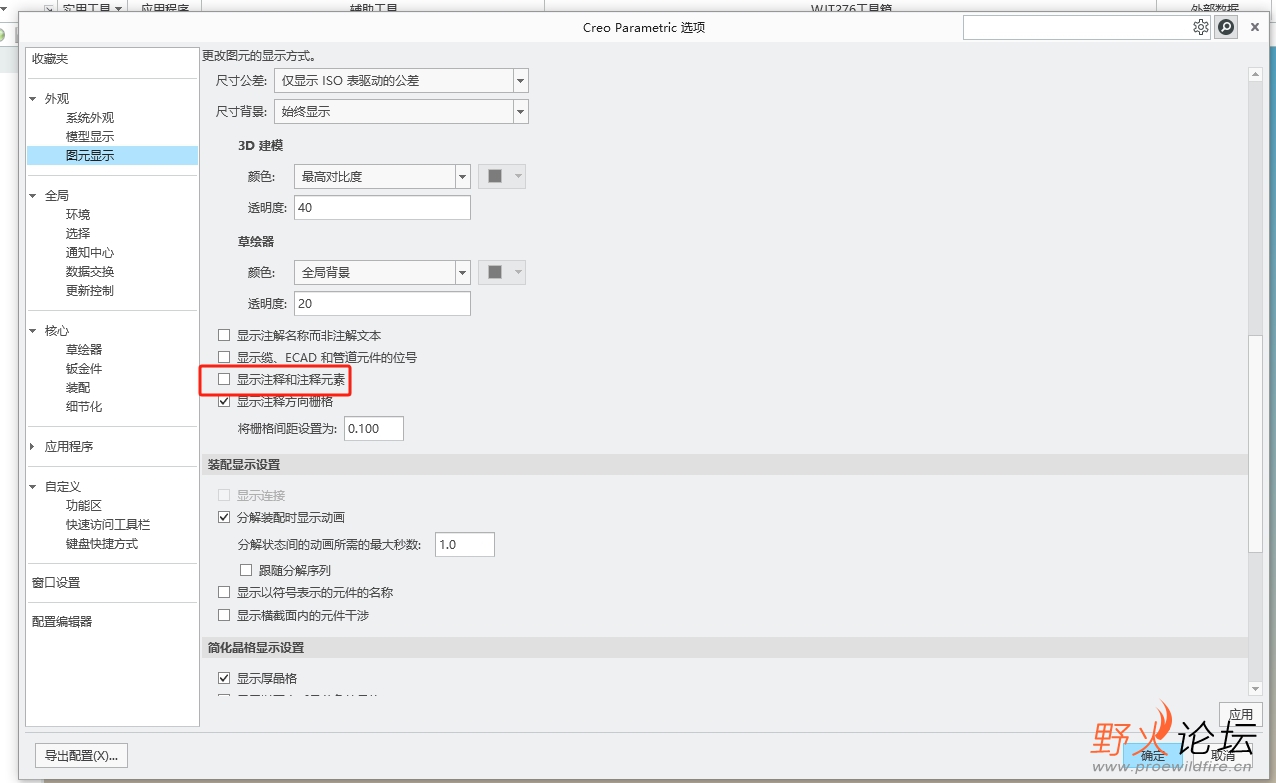The width and height of the screenshot is (1276, 783).
Task: Click 将栅格间距设置为 input field
Action: coord(374,428)
